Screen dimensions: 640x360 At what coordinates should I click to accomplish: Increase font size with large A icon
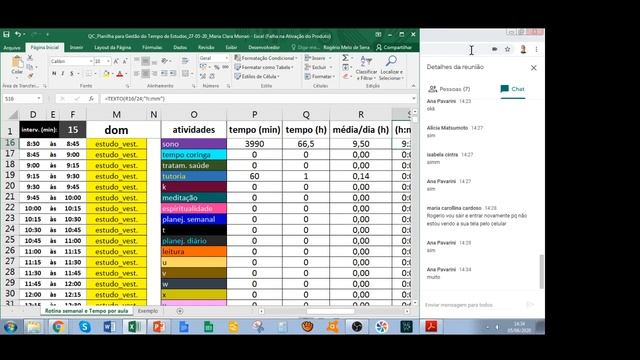[x=116, y=61]
